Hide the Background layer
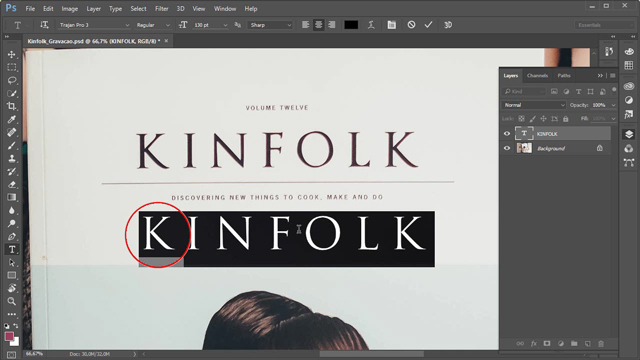 [x=507, y=149]
